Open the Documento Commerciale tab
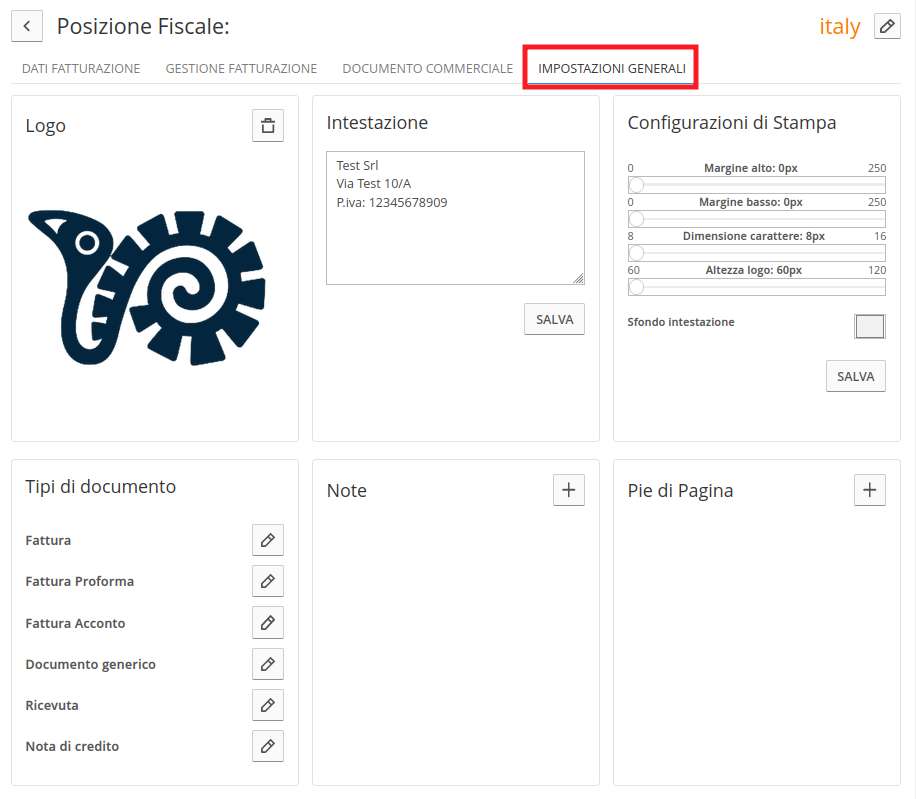 coord(428,68)
